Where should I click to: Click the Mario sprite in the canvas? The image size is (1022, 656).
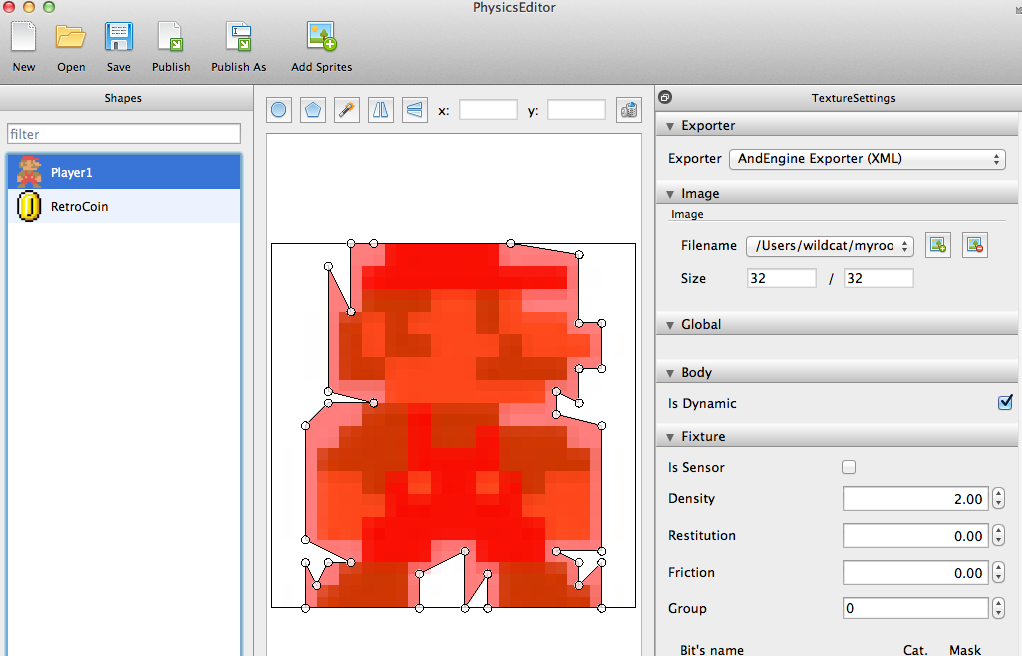[454, 426]
